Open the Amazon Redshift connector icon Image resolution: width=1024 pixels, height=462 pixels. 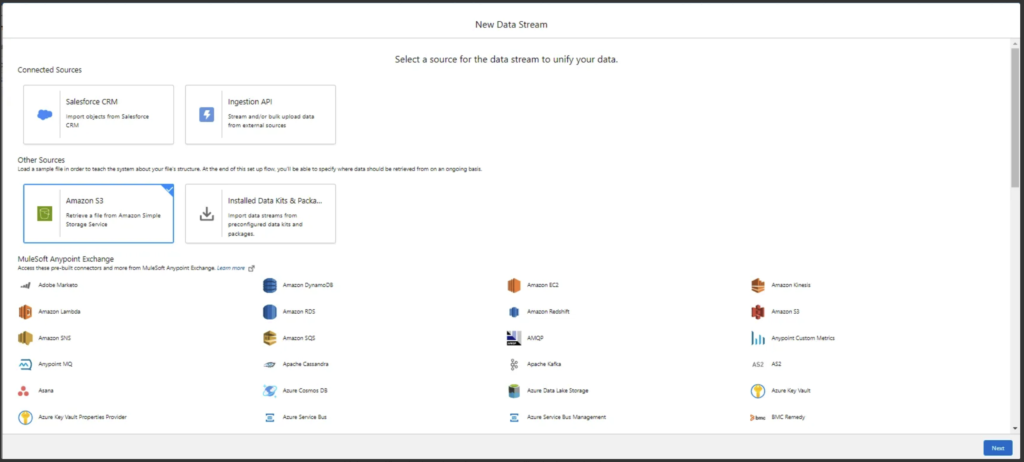pyautogui.click(x=514, y=312)
